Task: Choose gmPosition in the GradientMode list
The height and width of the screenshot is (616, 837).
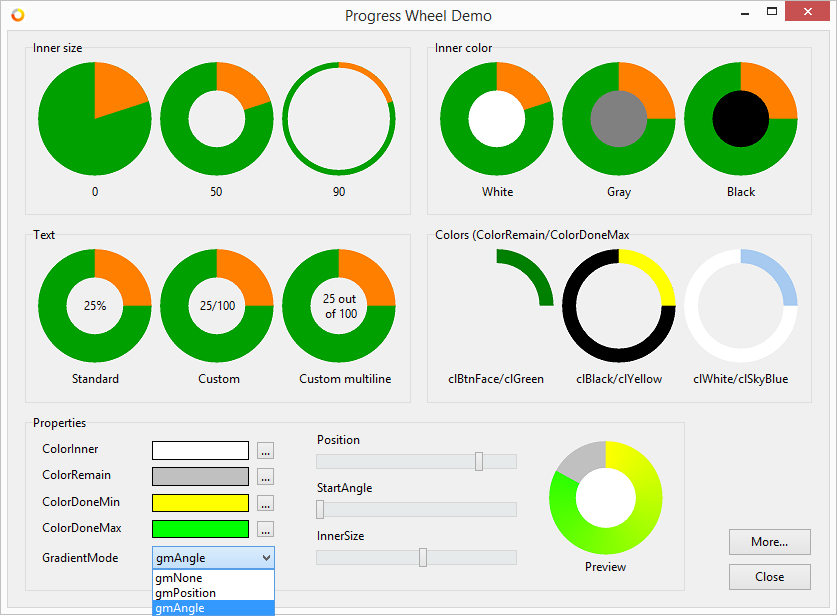Action: click(213, 593)
